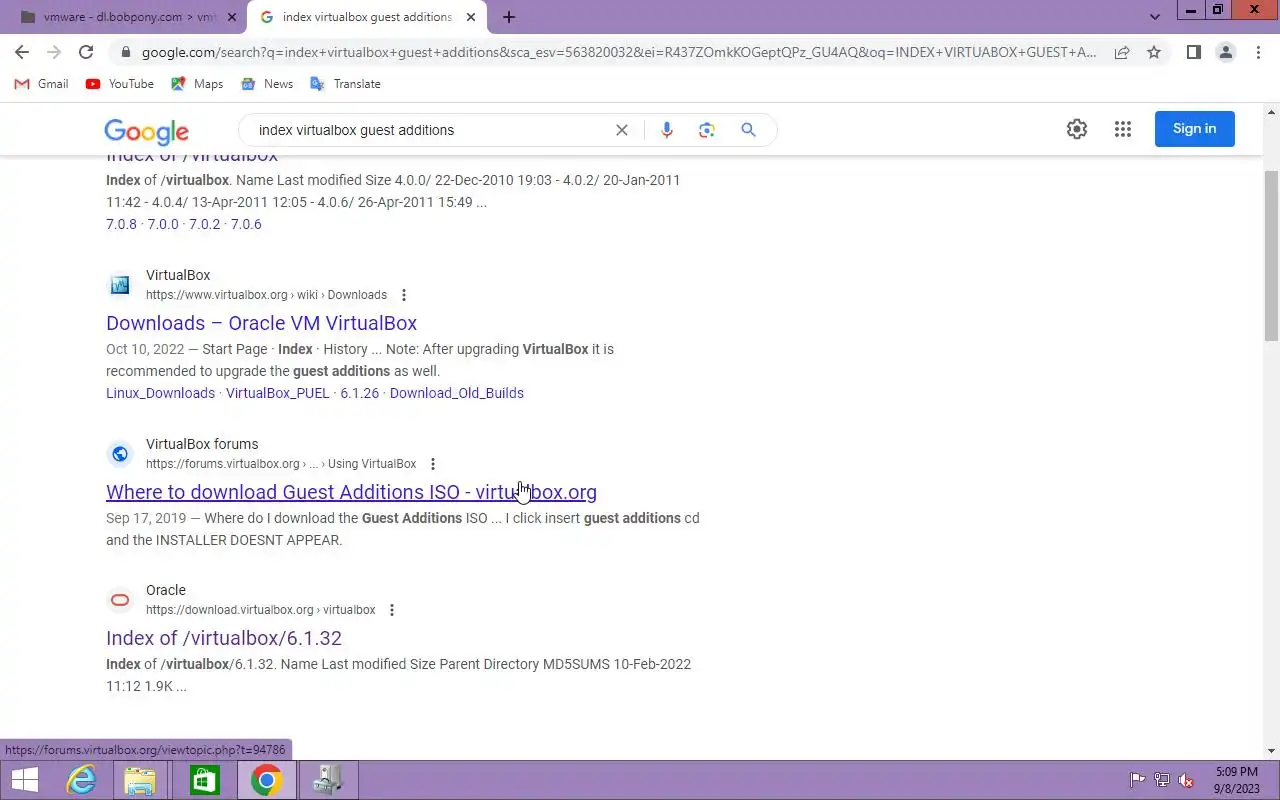The image size is (1280, 800).
Task: Open the Maps bookmark
Action: (197, 84)
